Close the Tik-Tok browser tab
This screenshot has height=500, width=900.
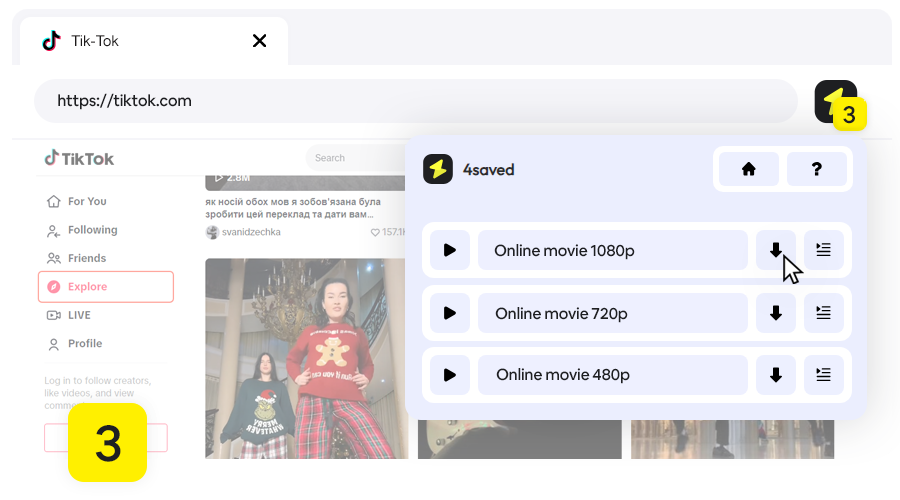tap(260, 41)
